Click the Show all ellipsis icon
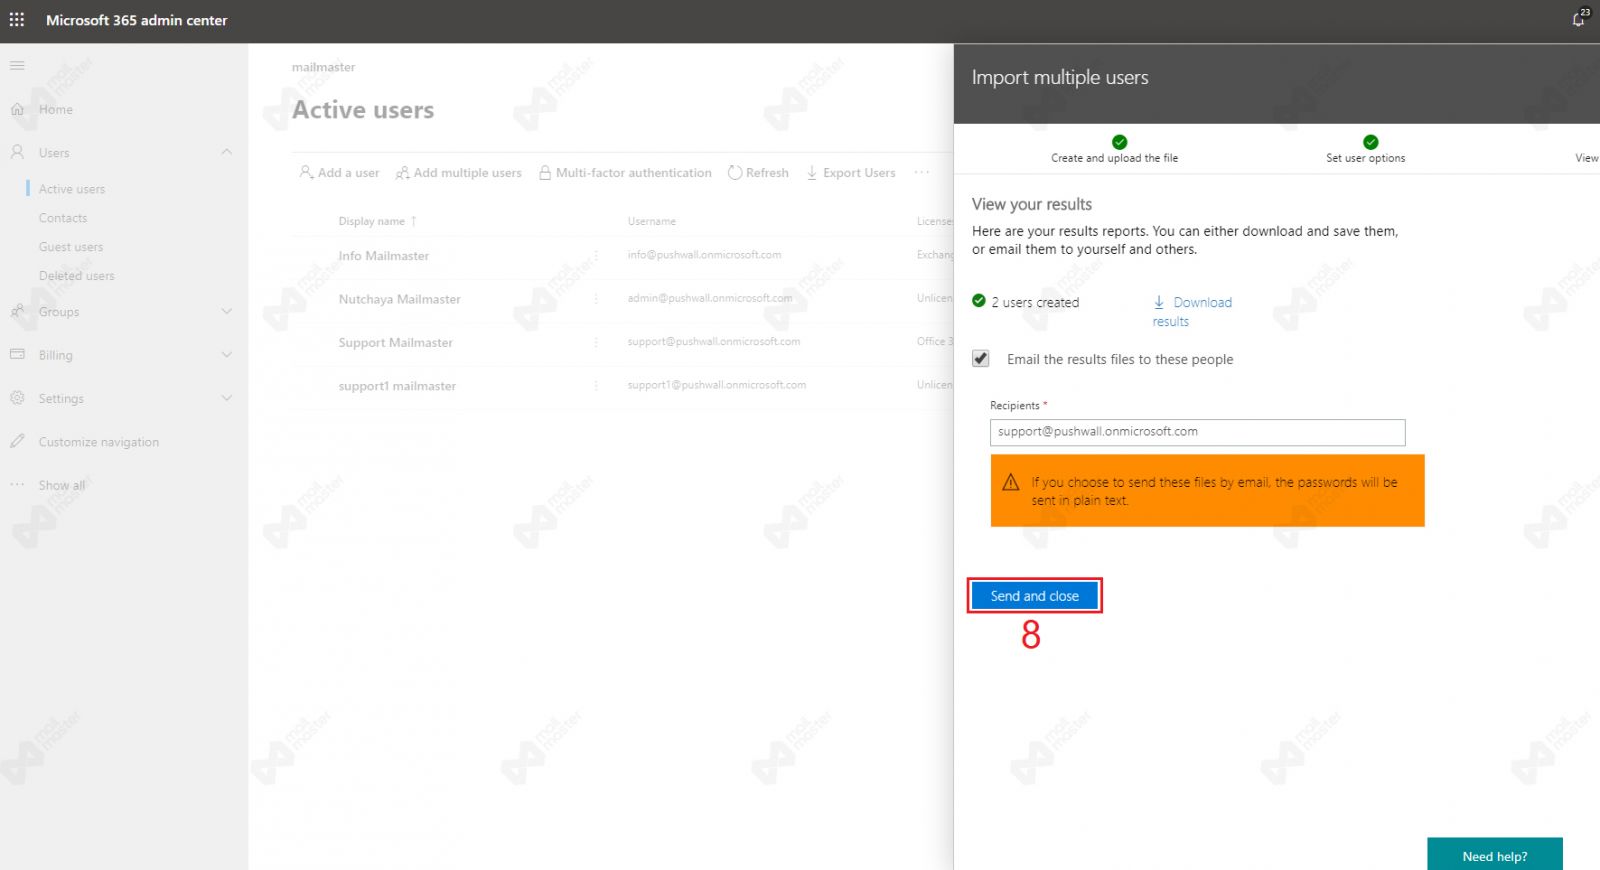This screenshot has height=870, width=1600. pos(17,485)
